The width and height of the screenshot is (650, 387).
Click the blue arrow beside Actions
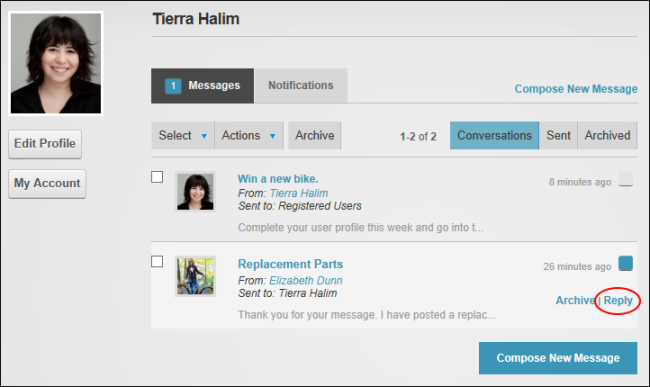(x=272, y=136)
